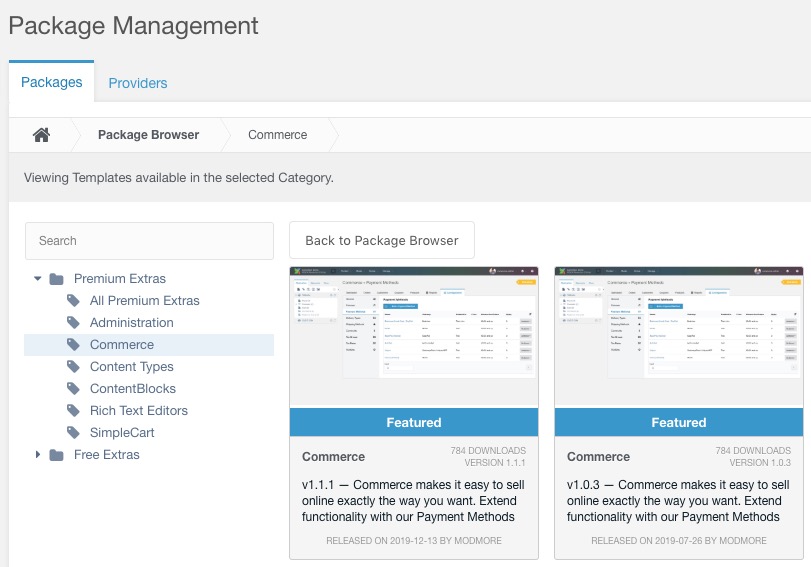Click the v1.0.3 Commerce description text
Image resolution: width=811 pixels, height=567 pixels.
678,501
